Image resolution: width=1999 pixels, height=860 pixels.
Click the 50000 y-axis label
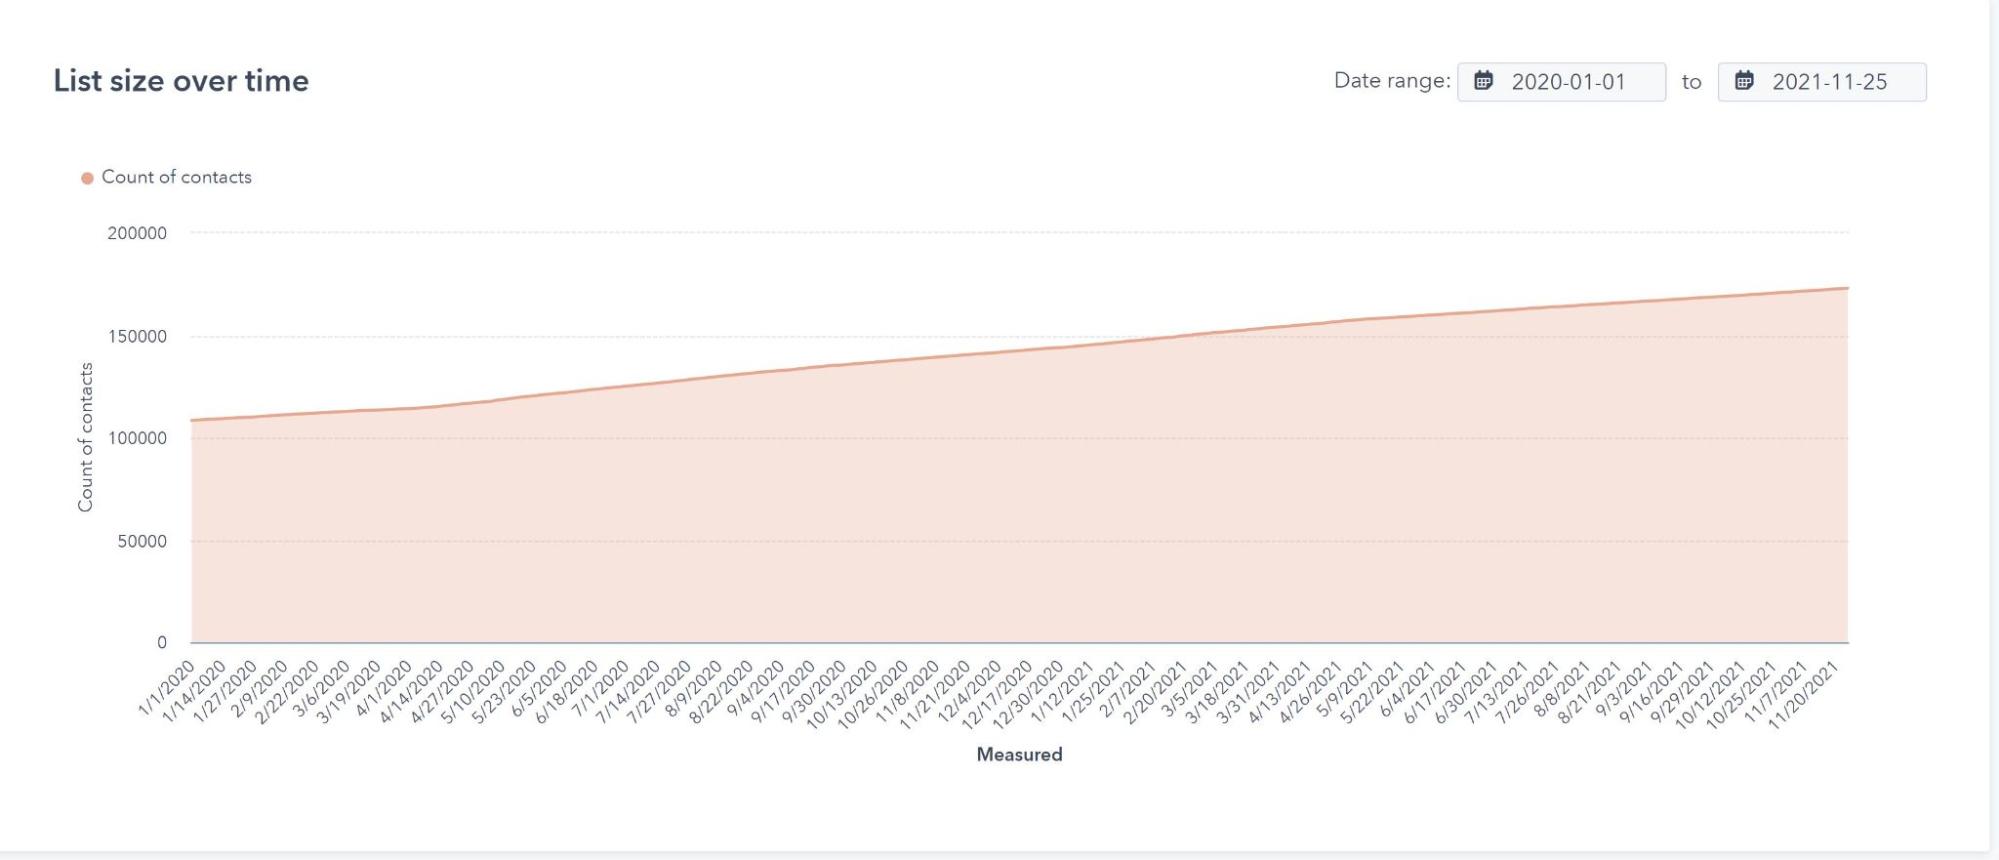coord(141,541)
